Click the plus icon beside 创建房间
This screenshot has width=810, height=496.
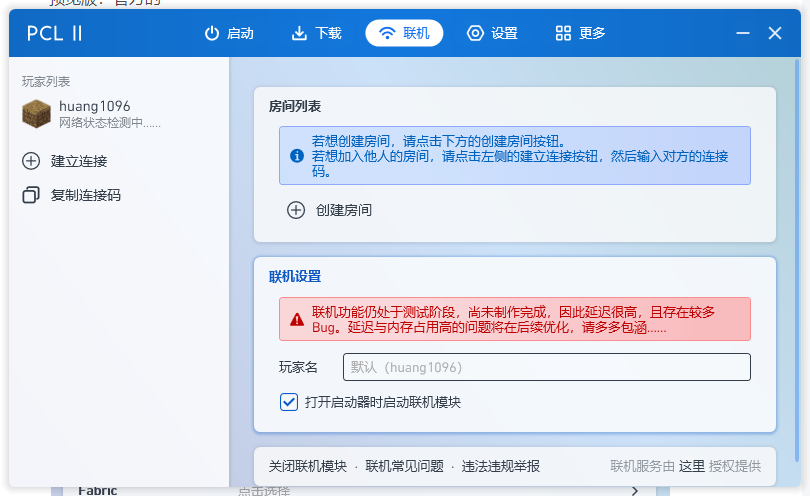(296, 210)
